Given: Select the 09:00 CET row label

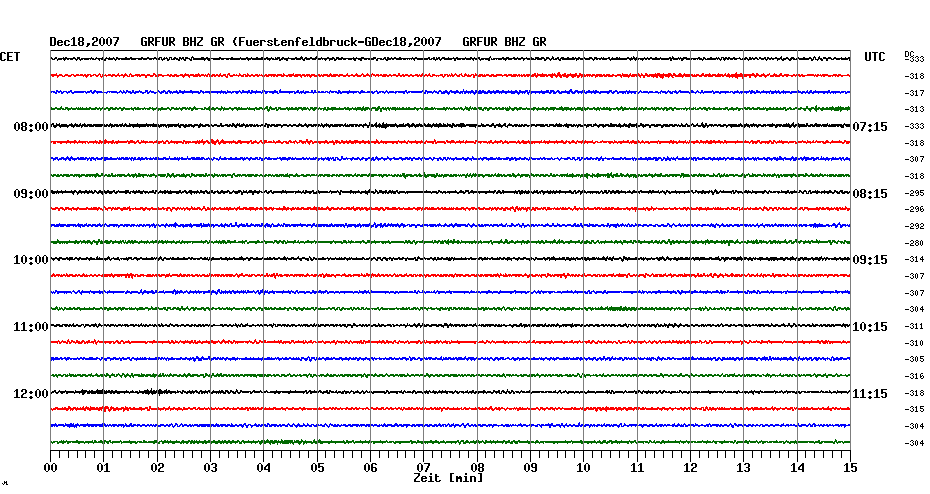Looking at the screenshot, I should point(31,194).
